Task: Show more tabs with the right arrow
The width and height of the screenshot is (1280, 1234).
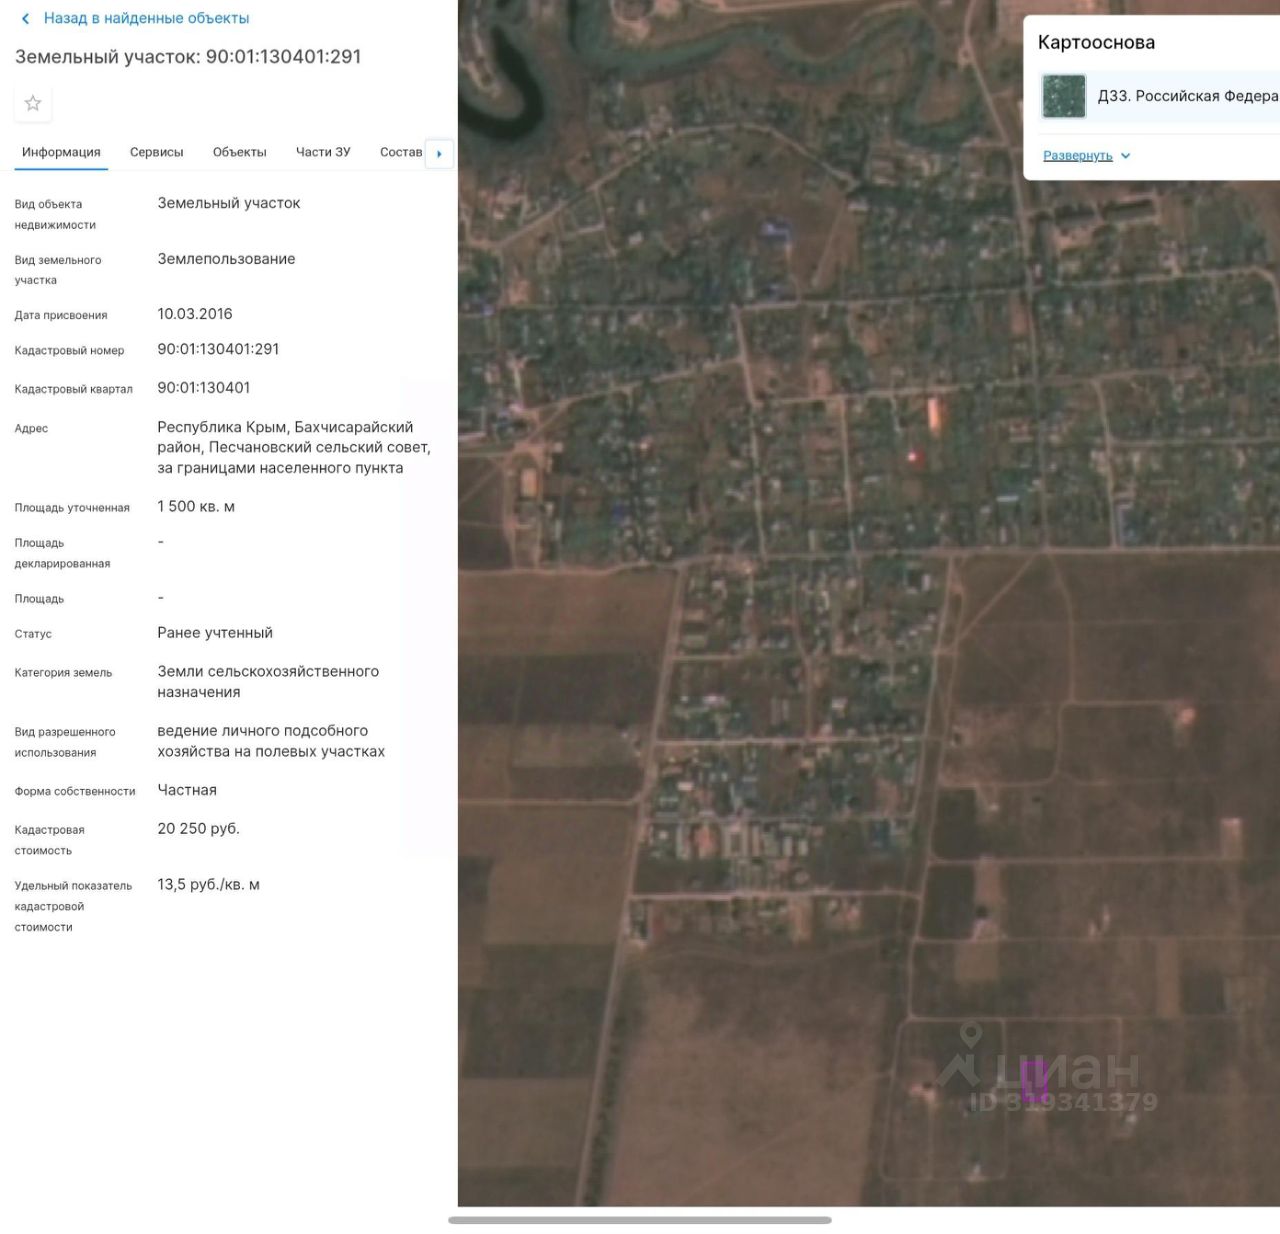Action: [440, 153]
